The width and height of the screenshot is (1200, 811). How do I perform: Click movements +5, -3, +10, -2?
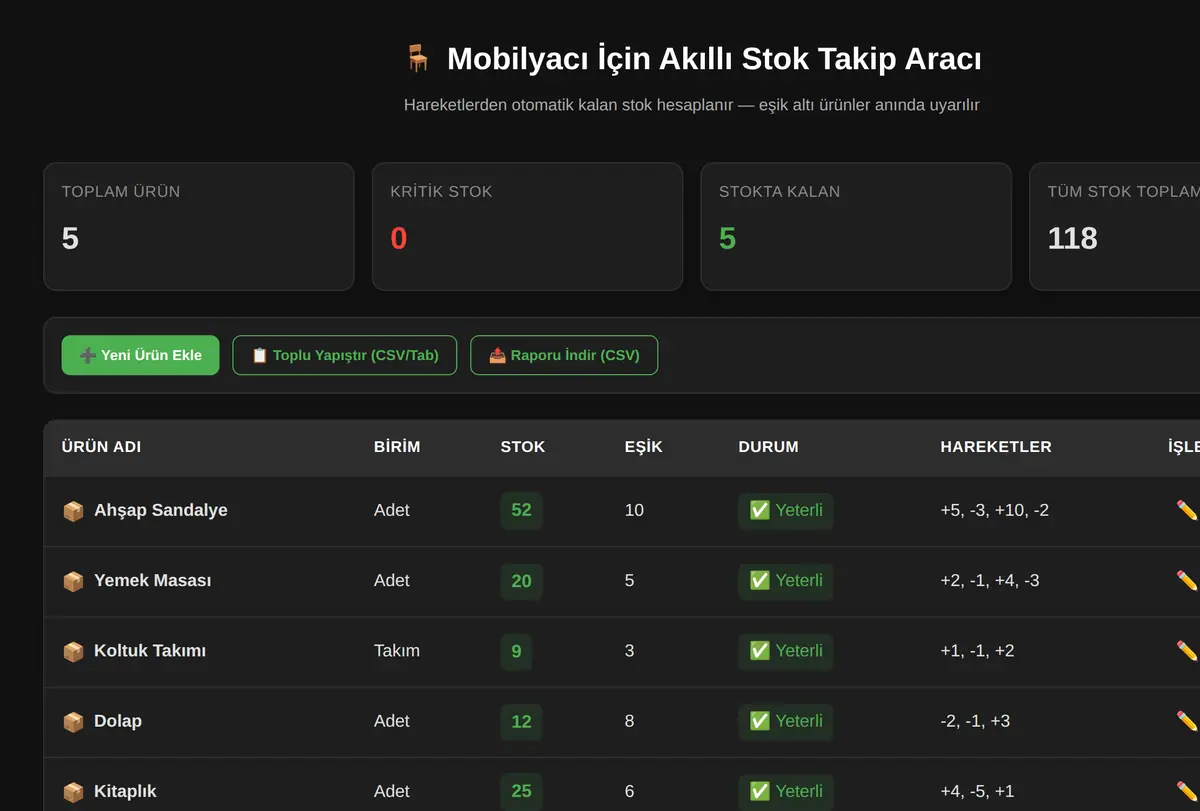coord(995,510)
